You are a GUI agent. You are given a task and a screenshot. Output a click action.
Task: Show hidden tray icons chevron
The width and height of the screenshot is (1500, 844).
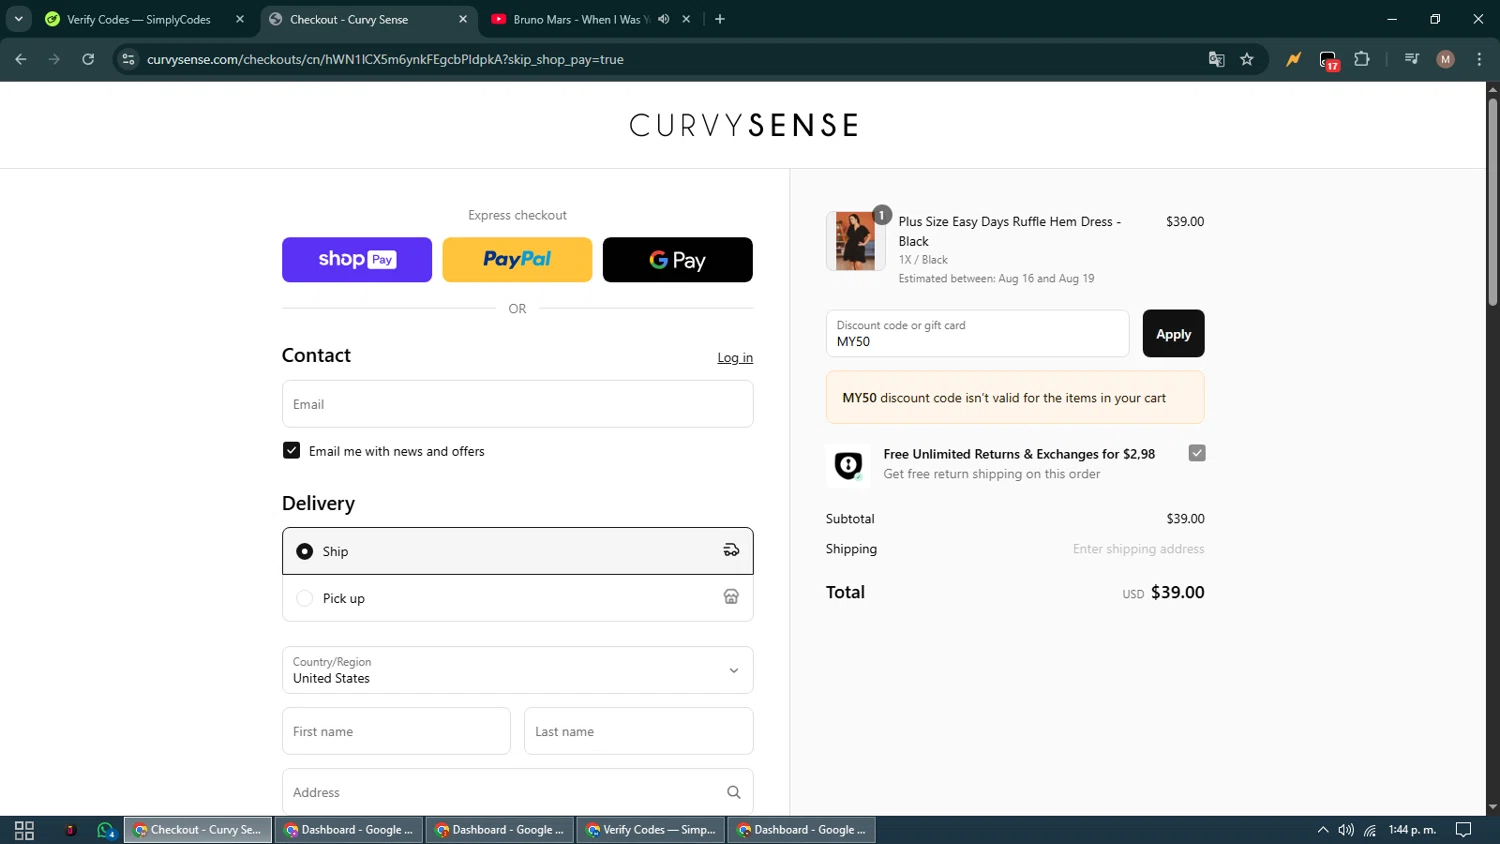[1322, 830]
